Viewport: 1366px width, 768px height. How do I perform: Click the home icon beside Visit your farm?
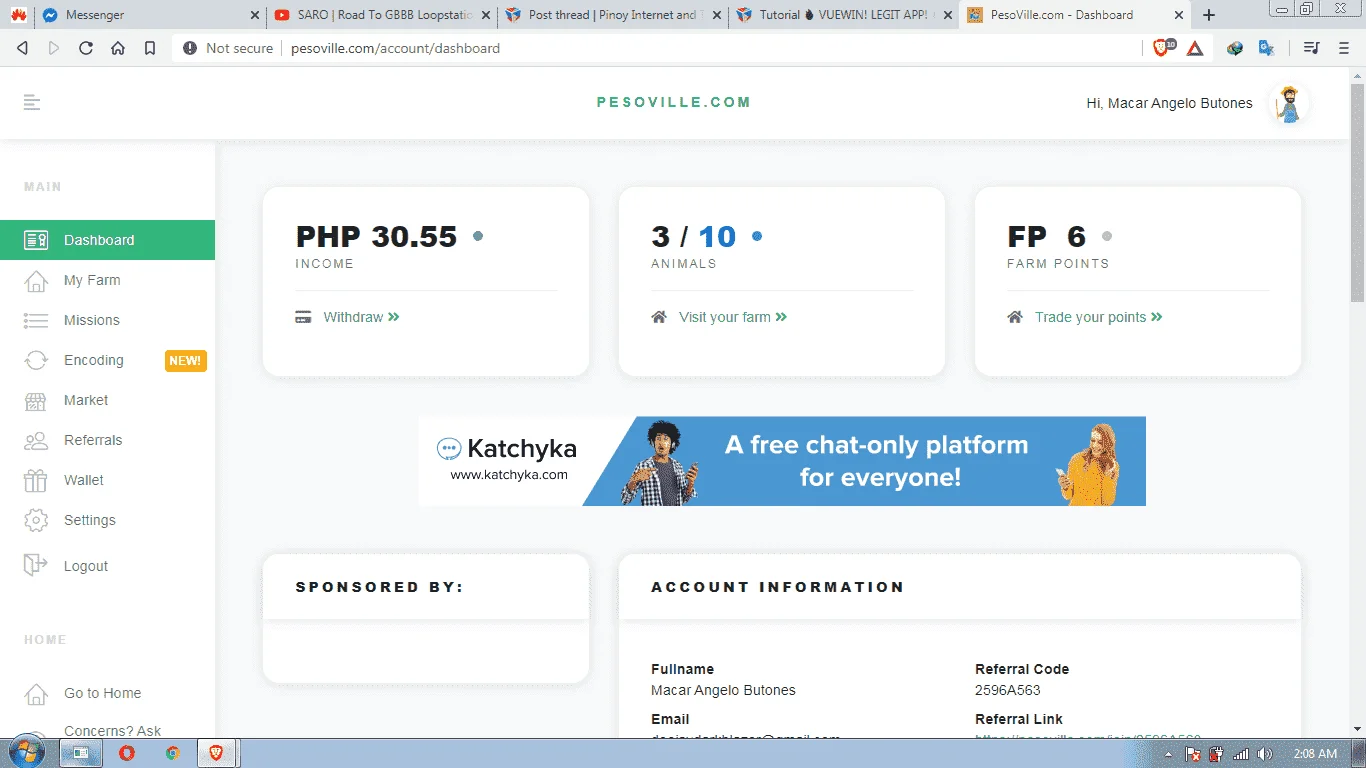tap(659, 317)
